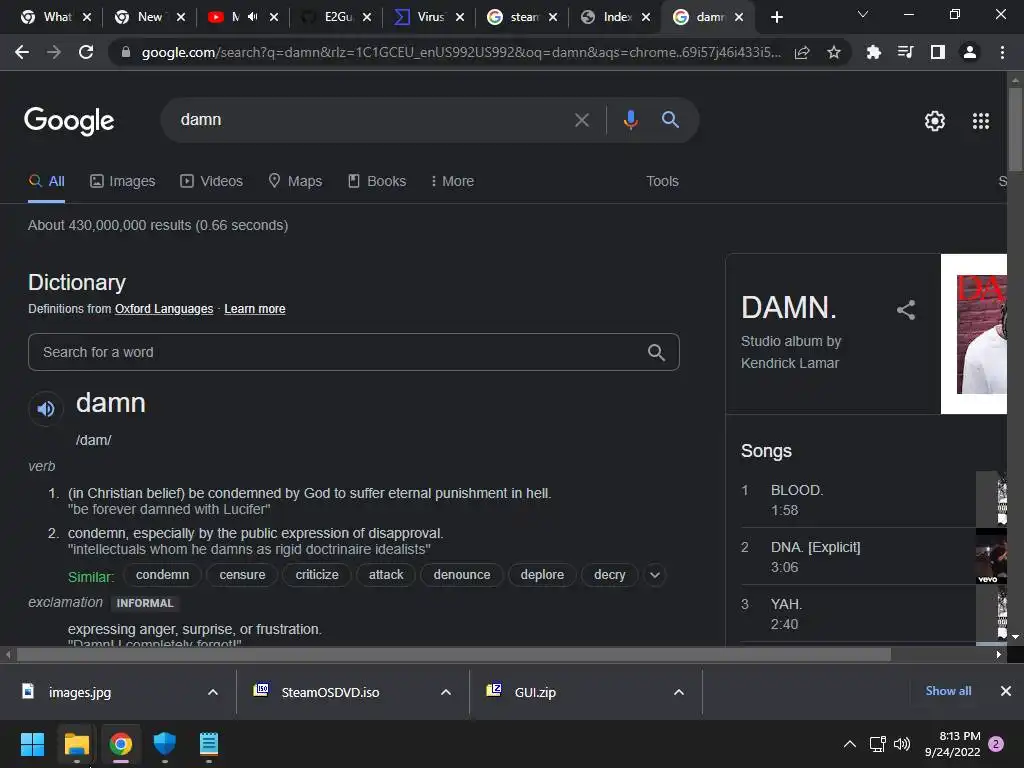The image size is (1024, 768).
Task: Select the All results tab
Action: [x=46, y=182]
